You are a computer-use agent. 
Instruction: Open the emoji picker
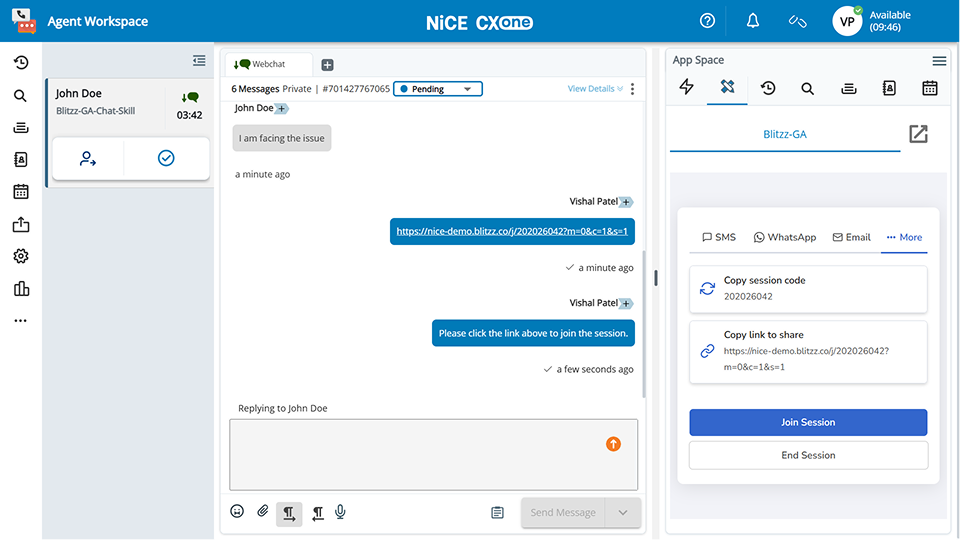point(237,511)
